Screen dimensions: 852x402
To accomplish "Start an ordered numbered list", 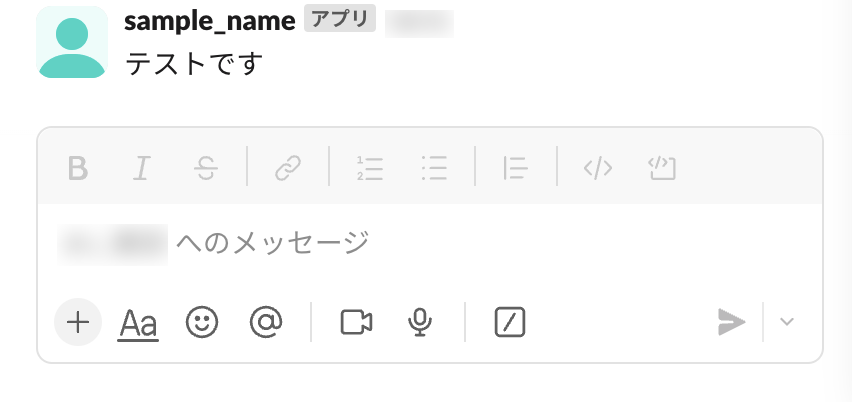I will [x=370, y=168].
